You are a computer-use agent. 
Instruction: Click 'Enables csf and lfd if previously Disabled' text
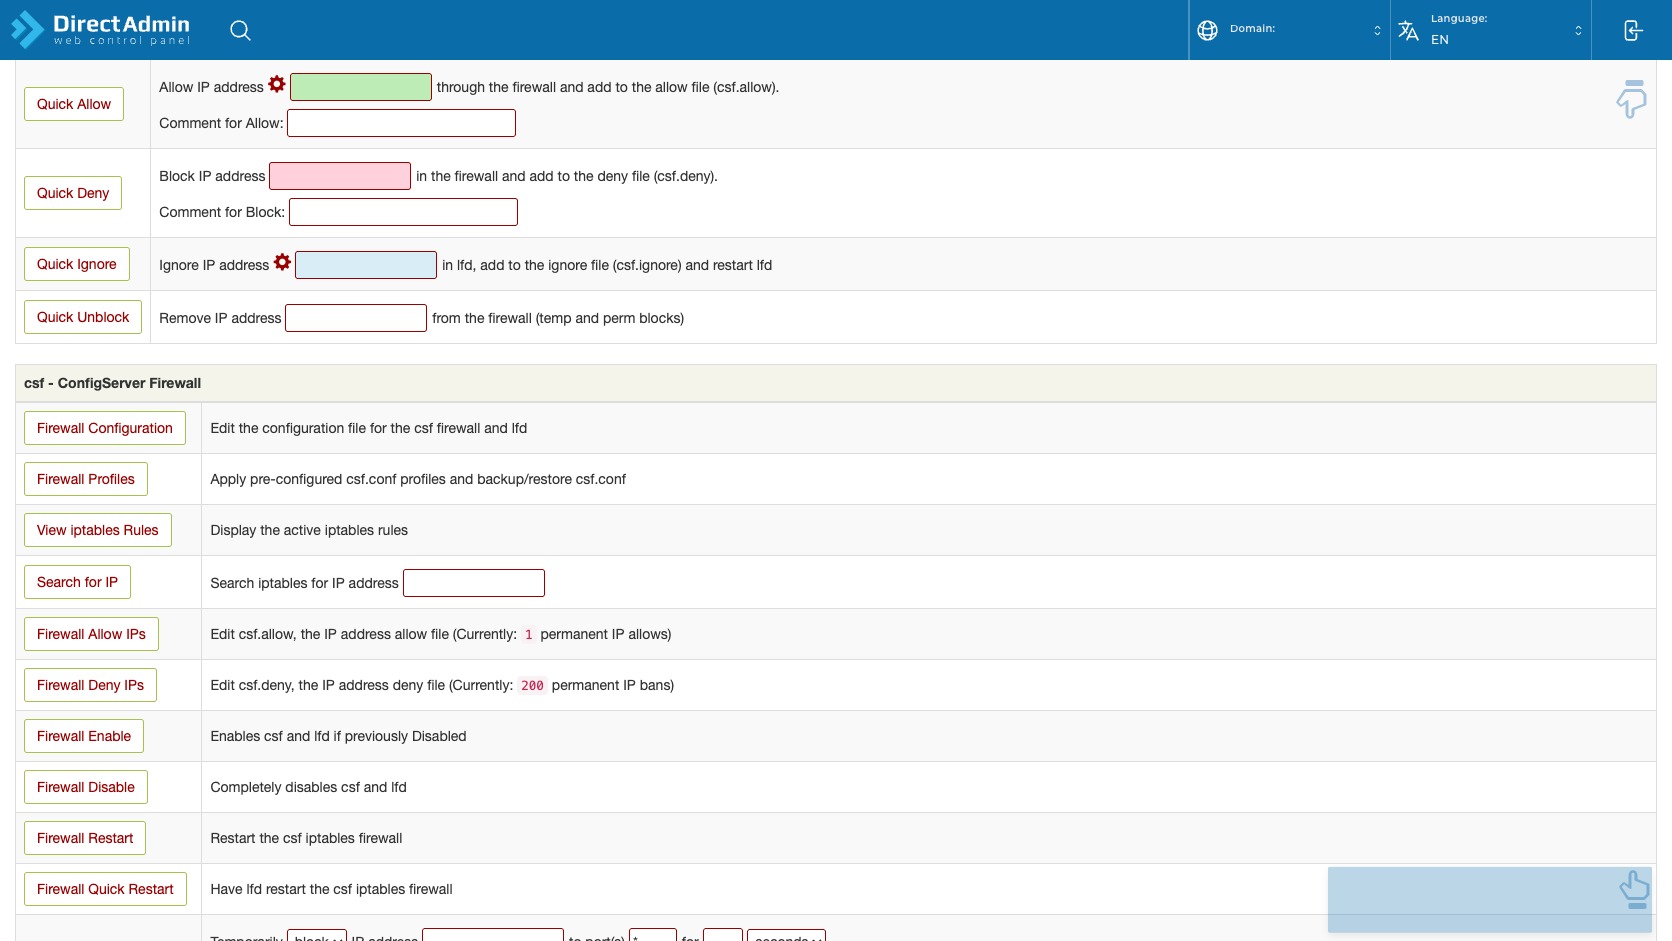click(338, 736)
